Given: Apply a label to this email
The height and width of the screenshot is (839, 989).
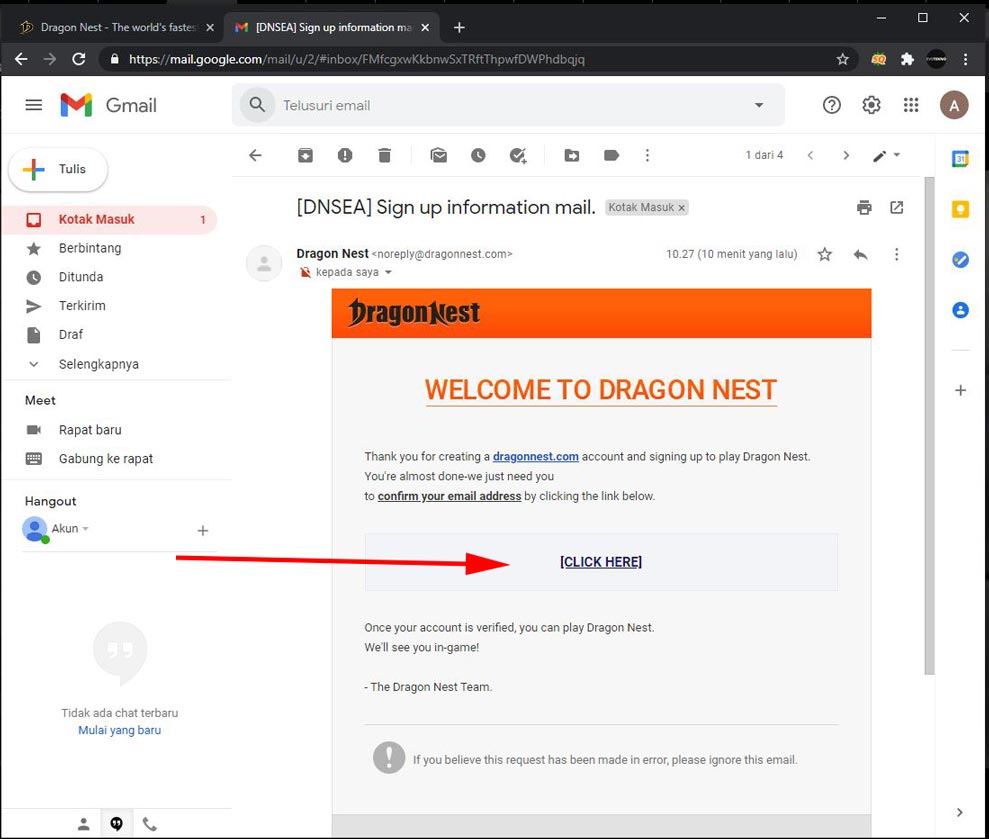Looking at the screenshot, I should point(611,155).
